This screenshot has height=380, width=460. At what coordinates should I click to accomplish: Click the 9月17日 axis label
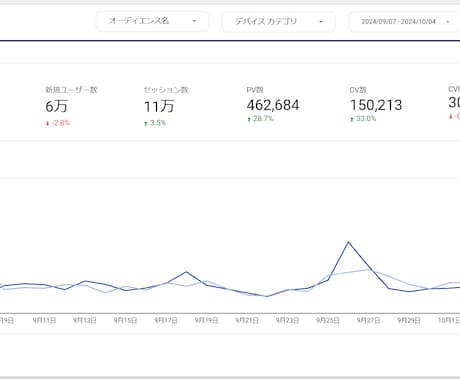click(166, 320)
